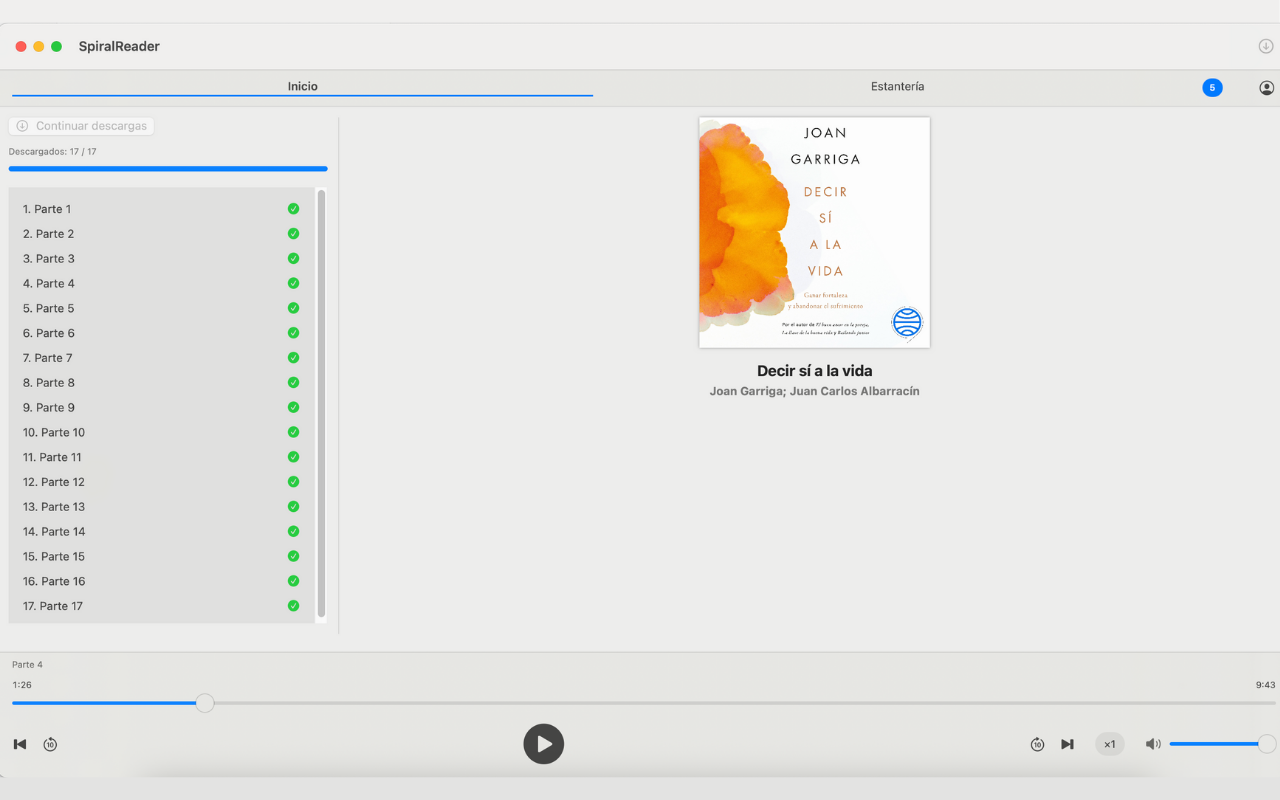Select chapter 10. Parte 10
Screen dimensions: 1280x800
[162, 433]
